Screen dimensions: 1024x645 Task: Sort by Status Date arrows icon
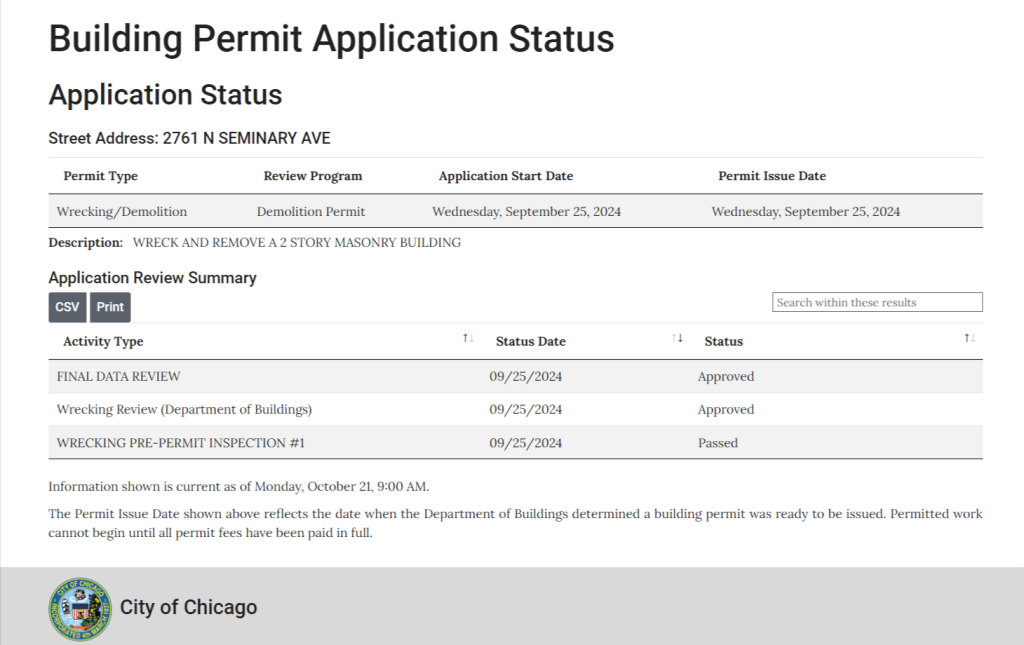(x=677, y=339)
